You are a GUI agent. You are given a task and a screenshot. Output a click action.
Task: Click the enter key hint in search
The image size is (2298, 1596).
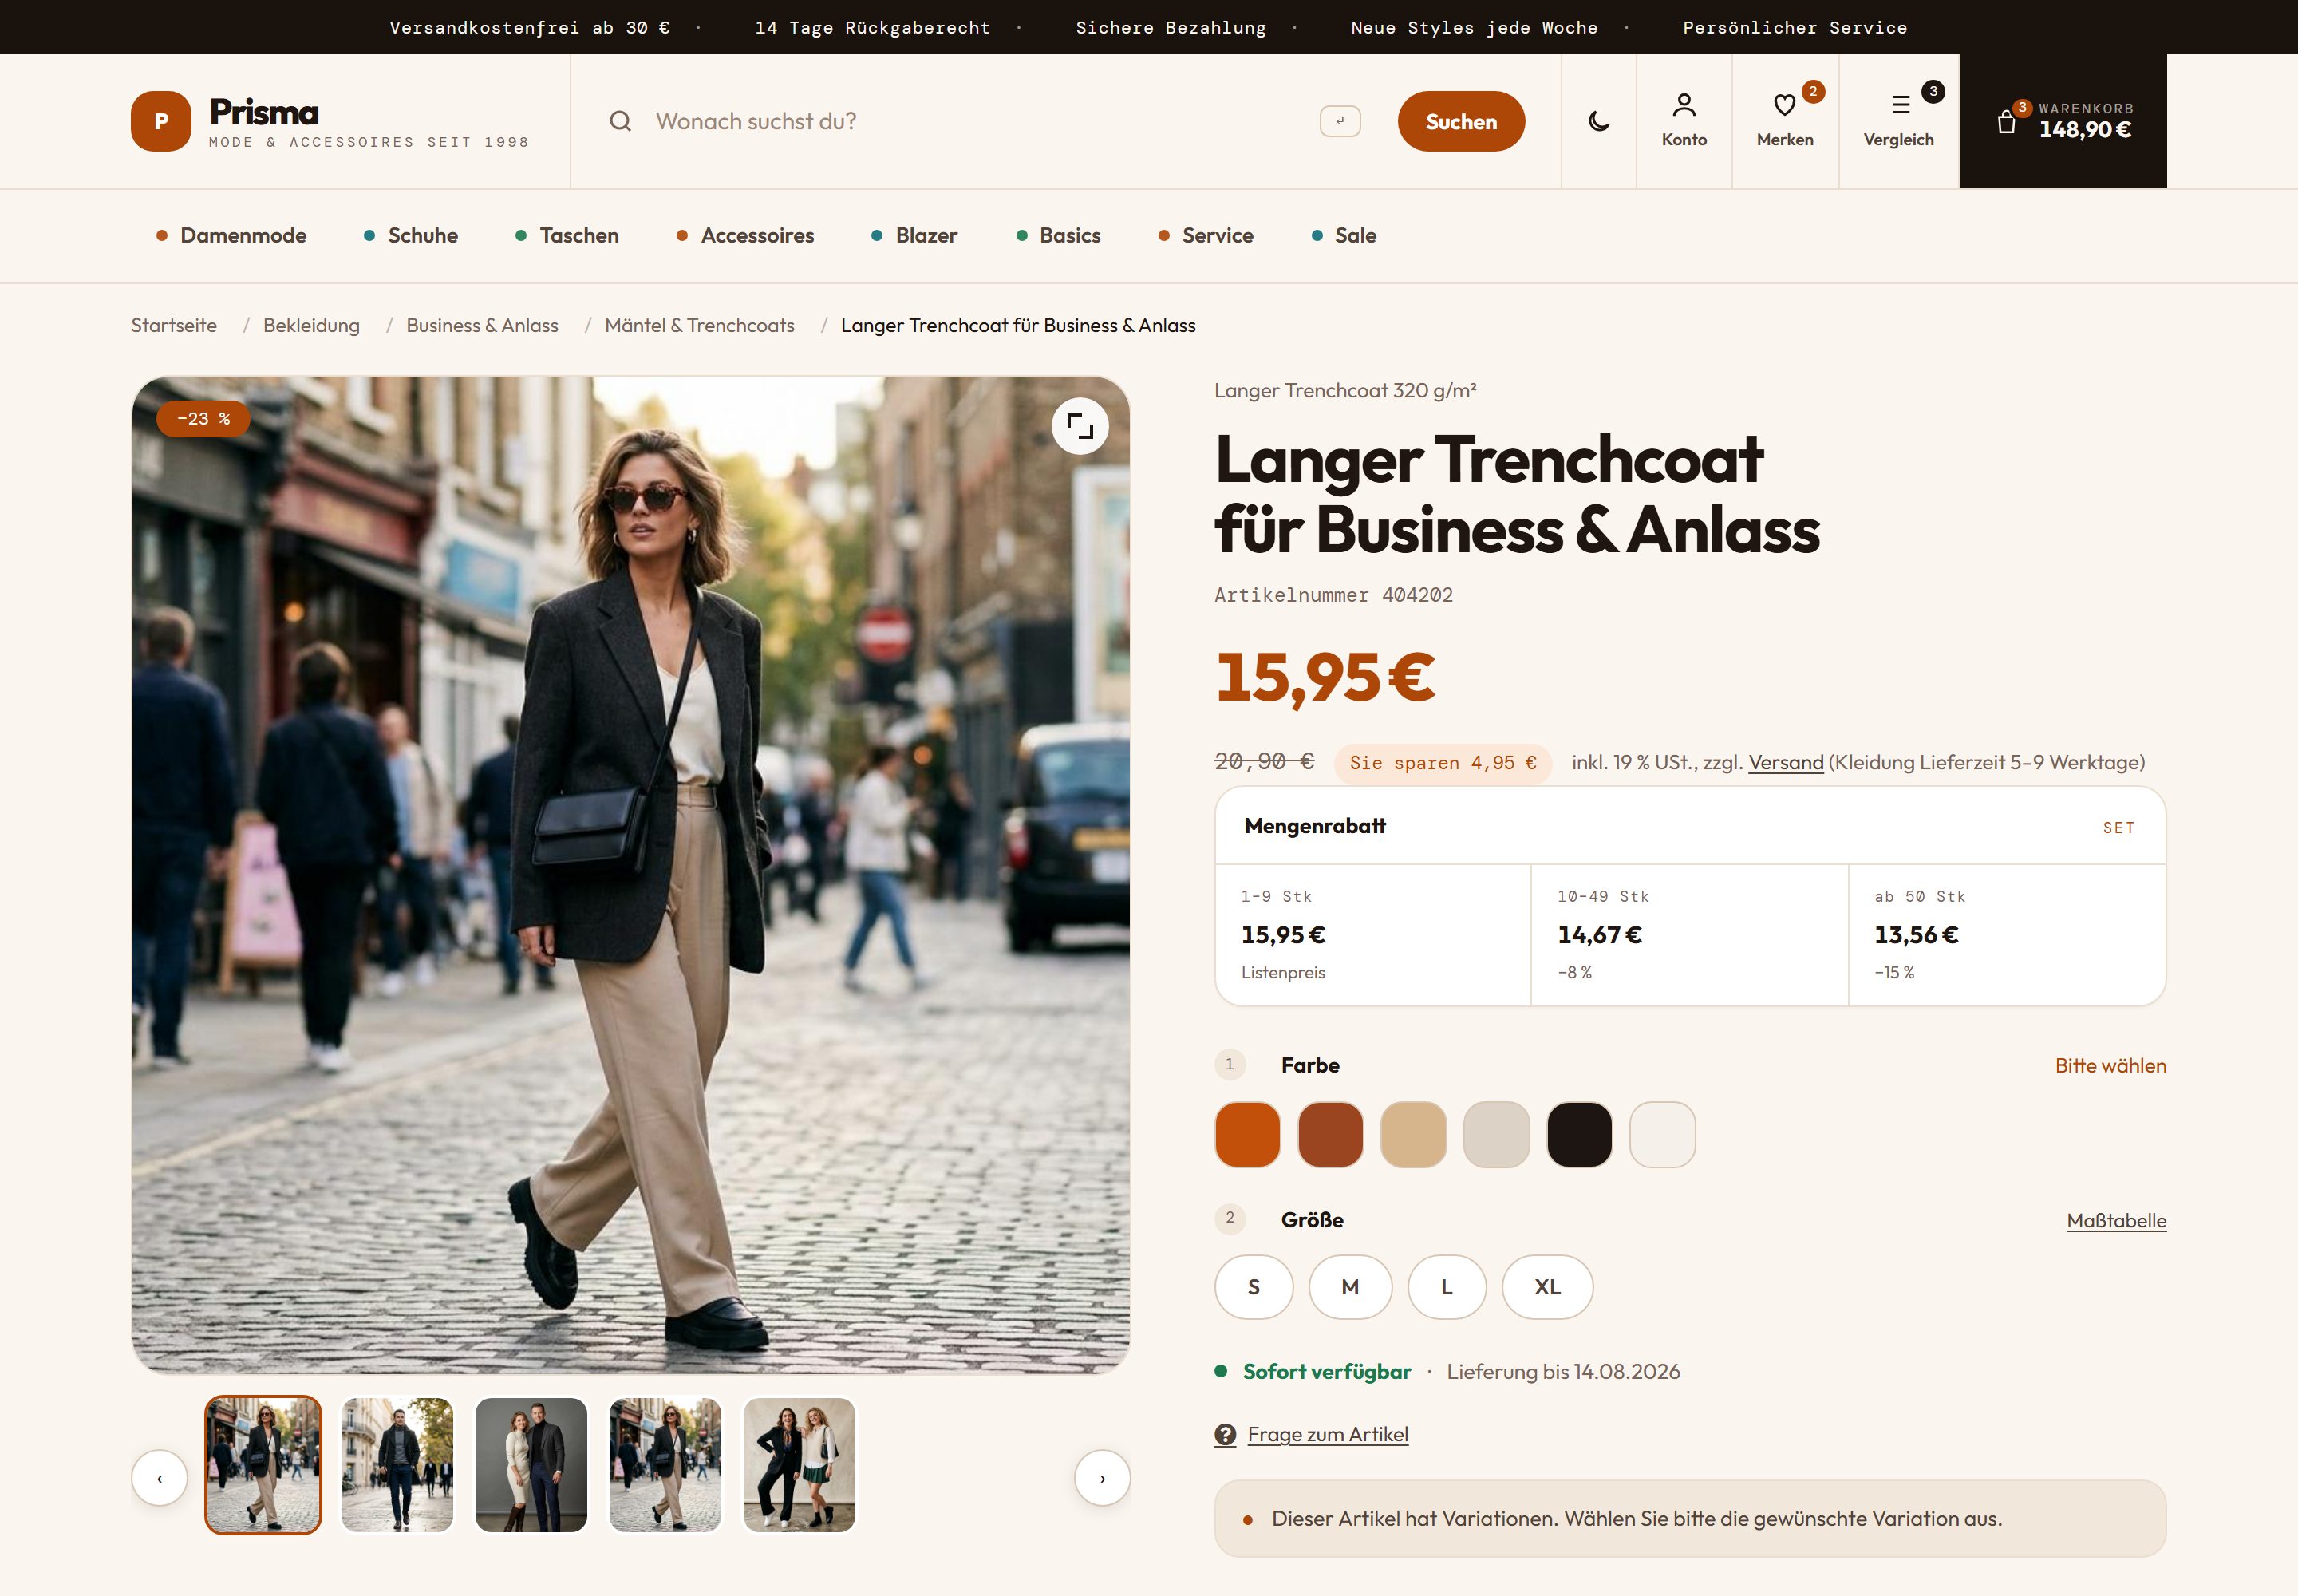point(1340,121)
